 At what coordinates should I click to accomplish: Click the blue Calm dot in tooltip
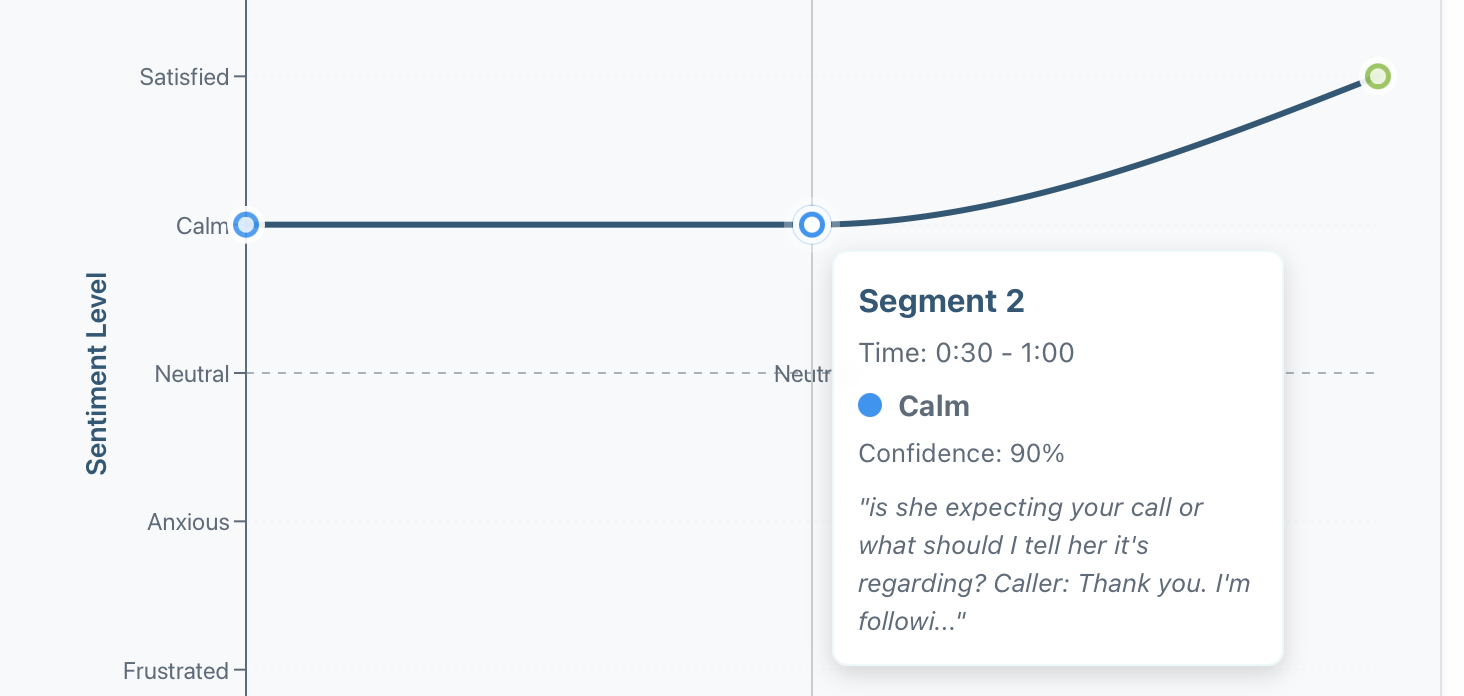tap(870, 405)
